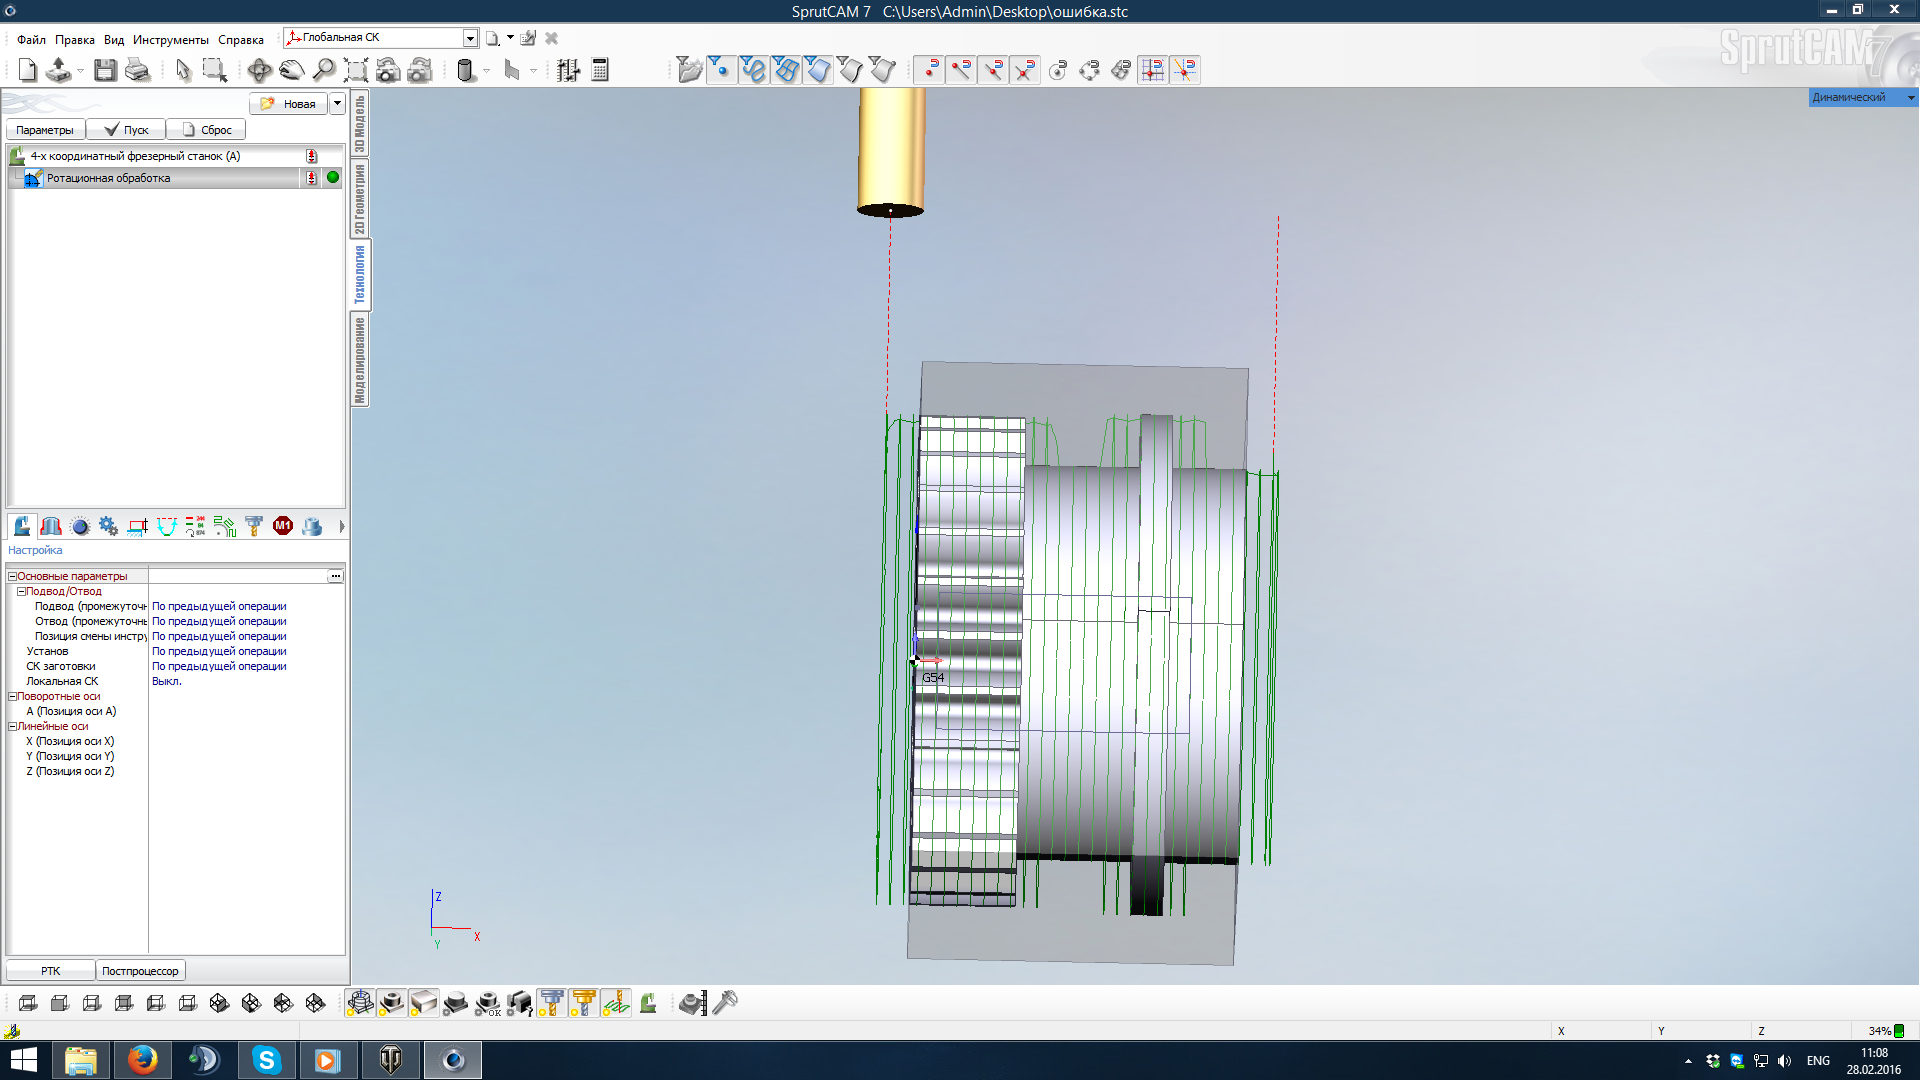Click the milling tool tab icon
The width and height of the screenshot is (1920, 1080).
(x=253, y=526)
